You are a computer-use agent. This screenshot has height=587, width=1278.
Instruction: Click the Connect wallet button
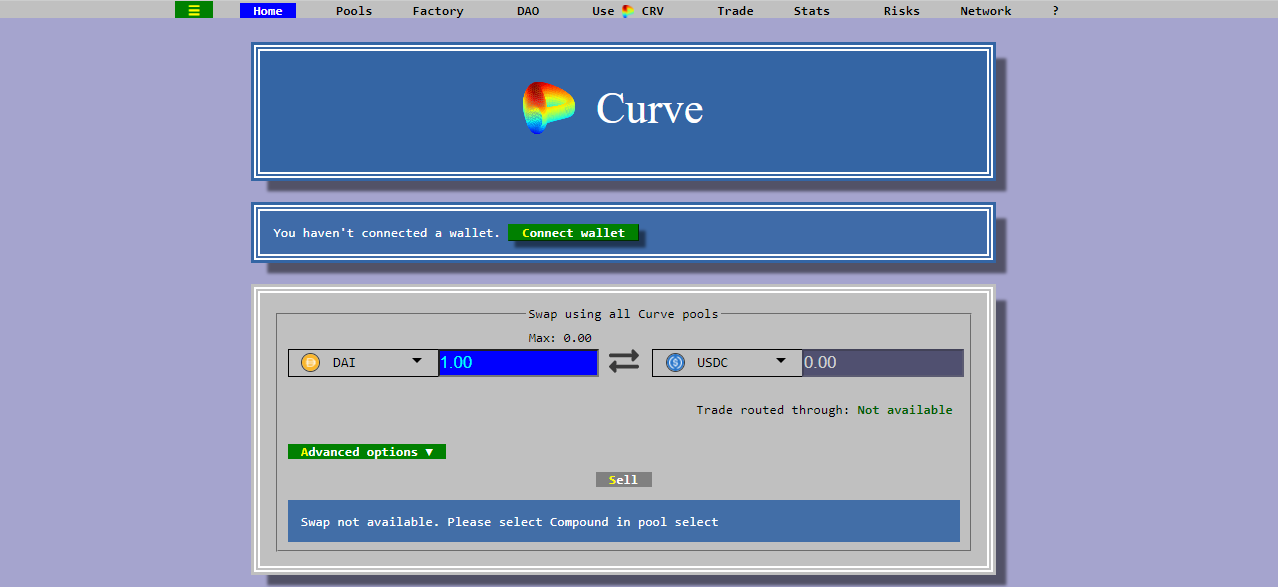(573, 233)
